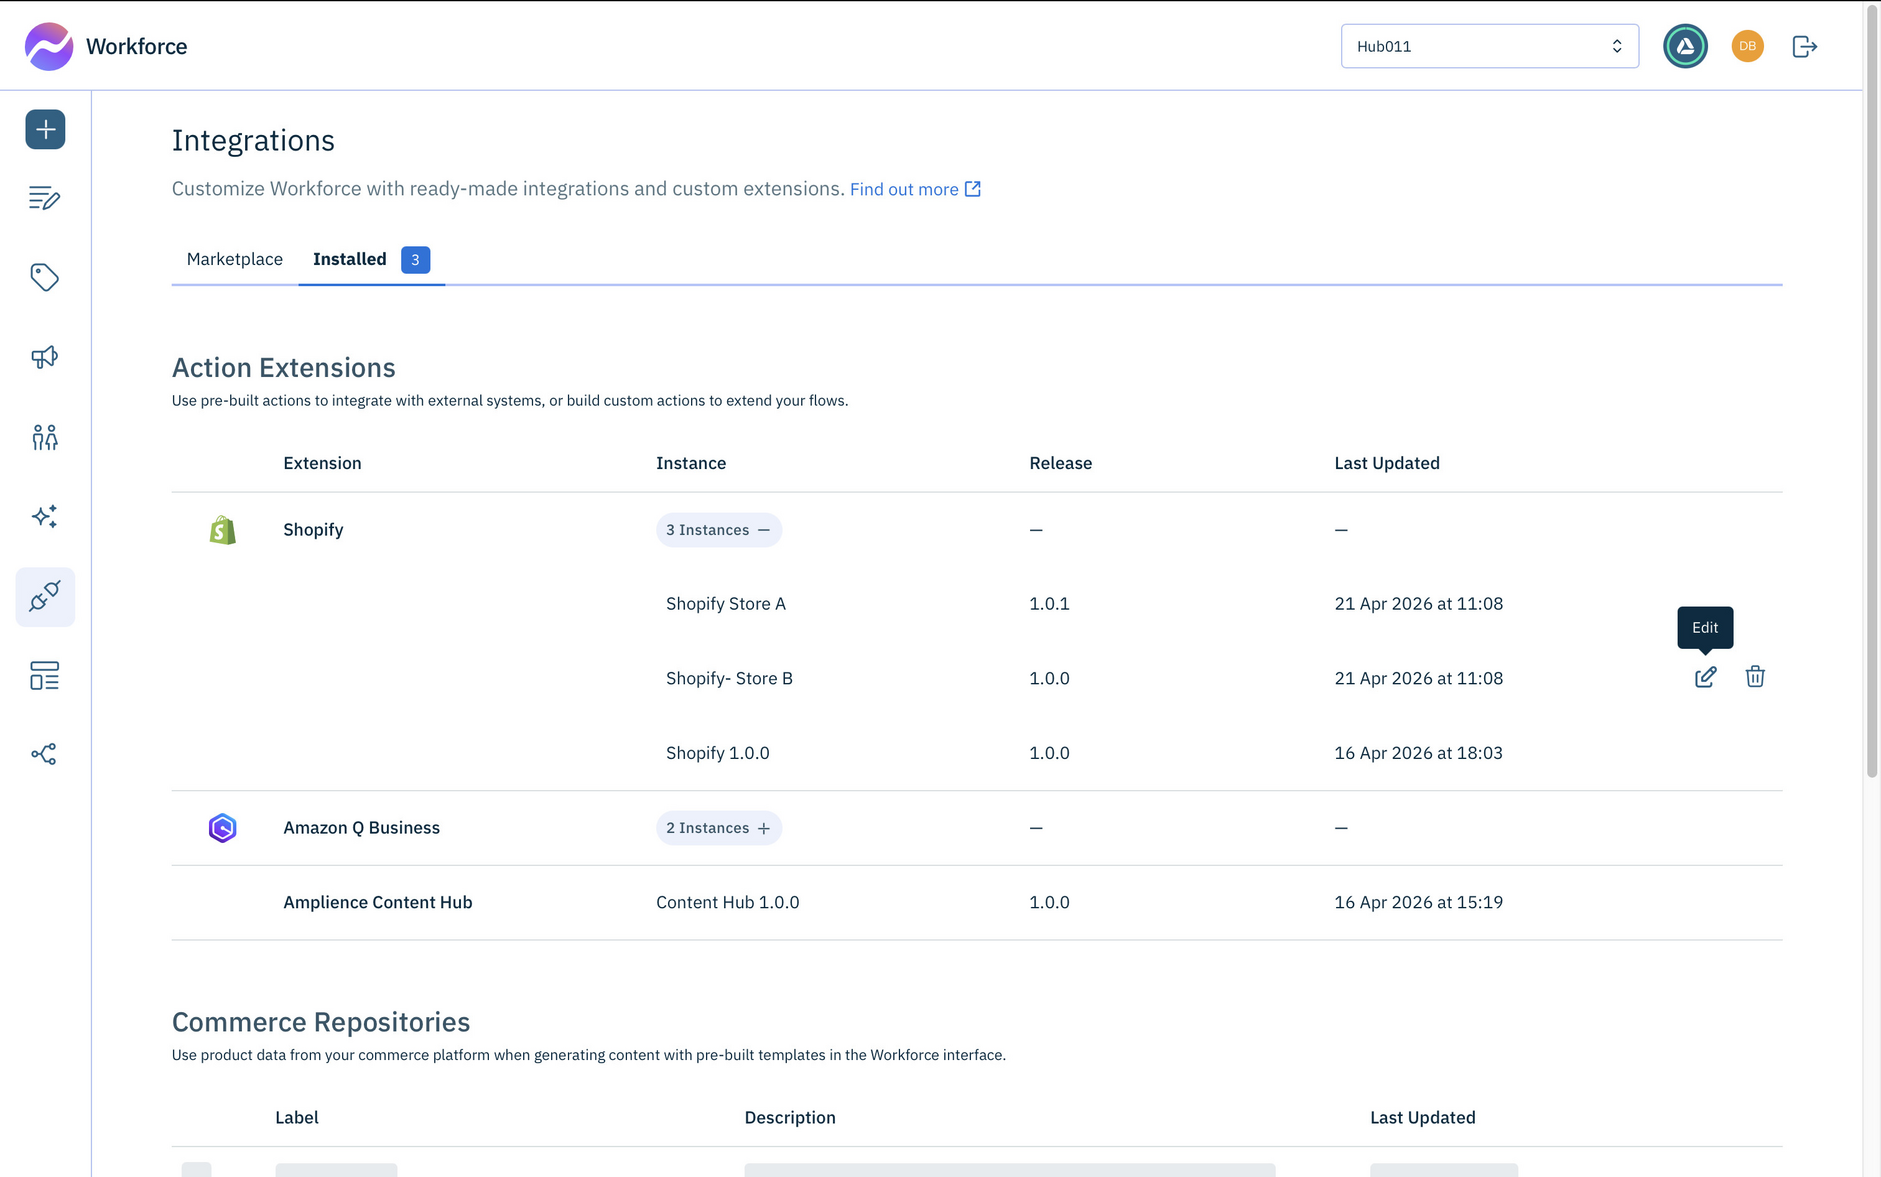1881x1177 pixels.
Task: Select the megaphone campaigns icon in sidebar
Action: pos(45,357)
